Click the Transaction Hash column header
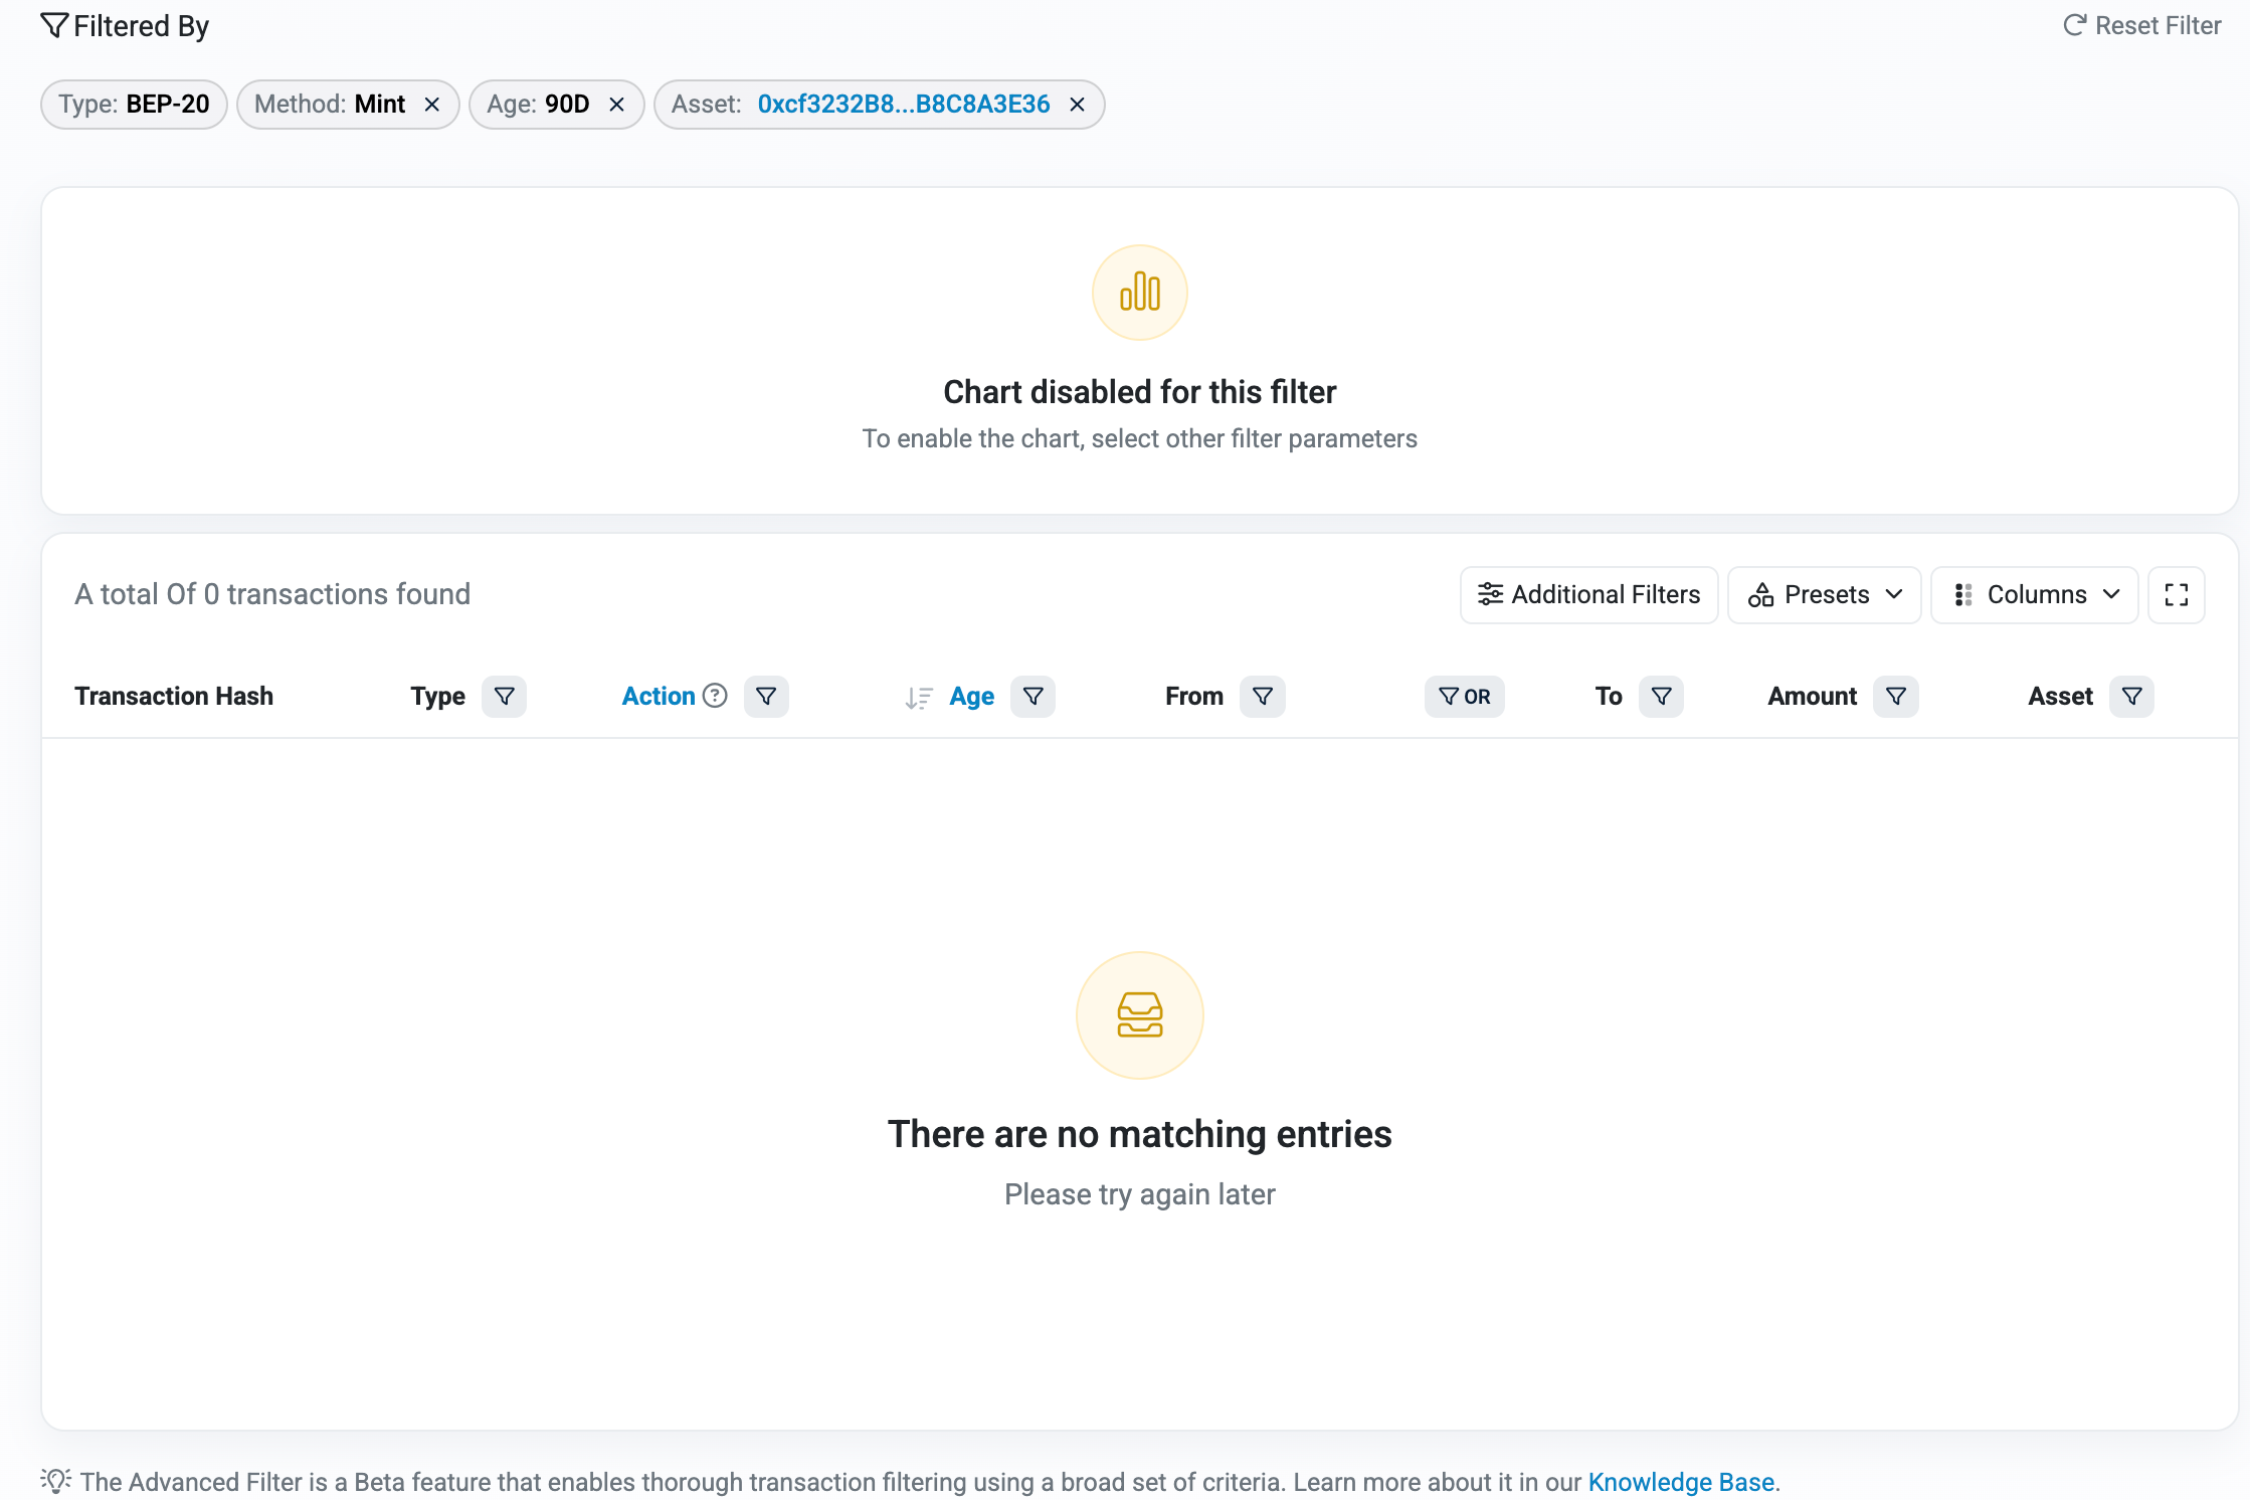This screenshot has height=1500, width=2250. pyautogui.click(x=174, y=696)
